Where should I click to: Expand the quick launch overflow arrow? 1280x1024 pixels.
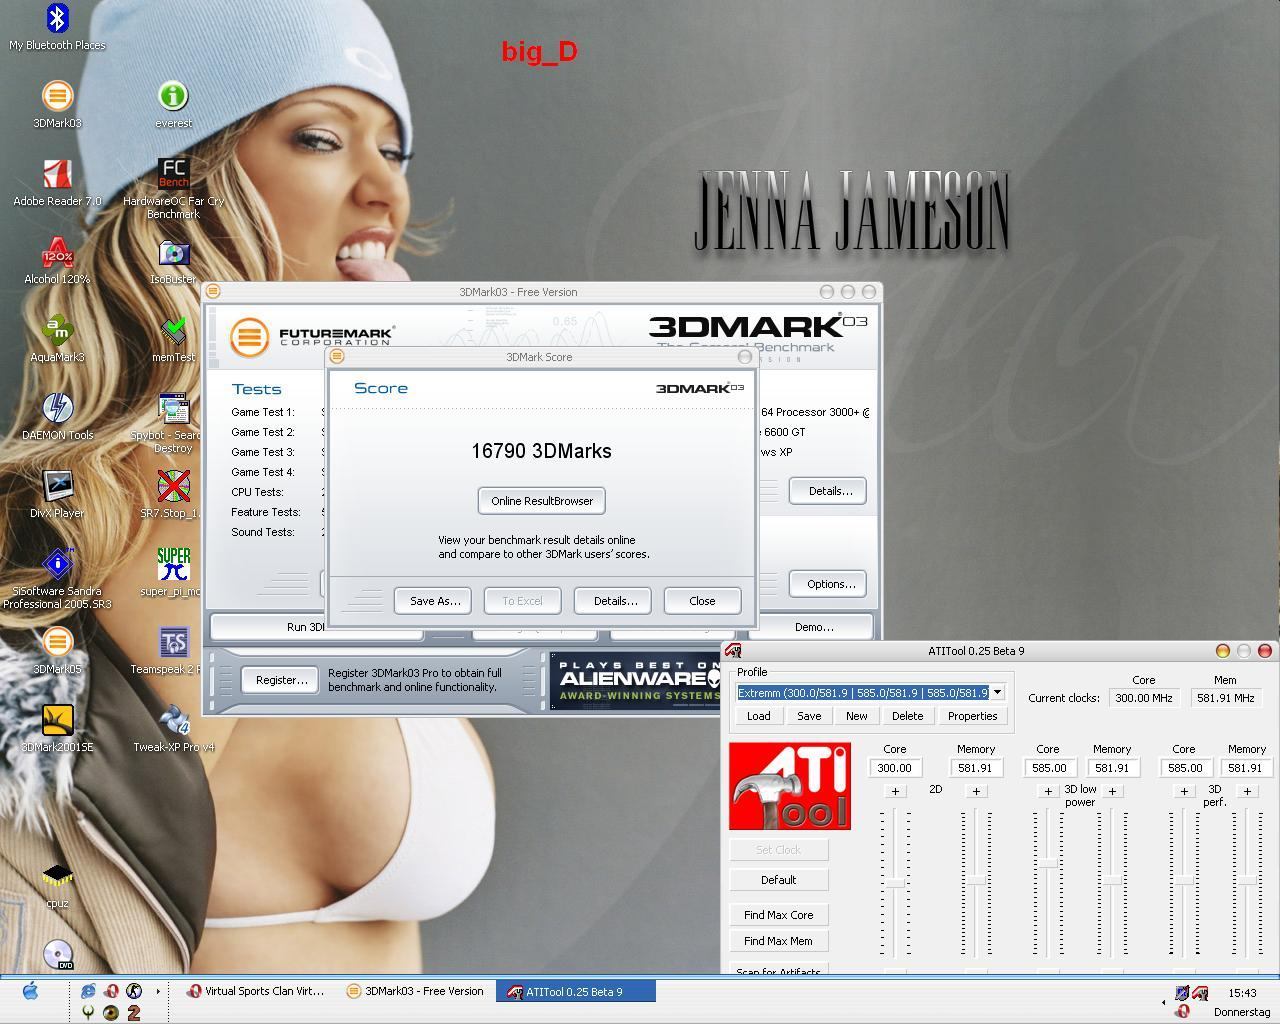pyautogui.click(x=158, y=992)
